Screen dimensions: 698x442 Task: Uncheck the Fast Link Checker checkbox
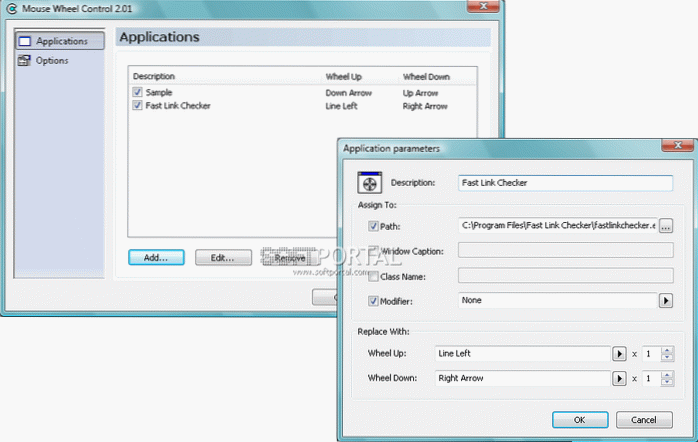[137, 106]
